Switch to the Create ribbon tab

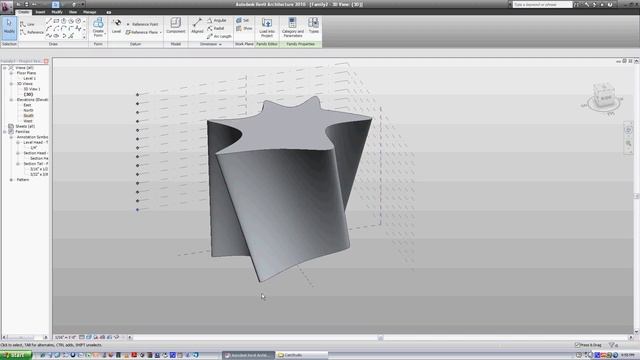click(24, 12)
